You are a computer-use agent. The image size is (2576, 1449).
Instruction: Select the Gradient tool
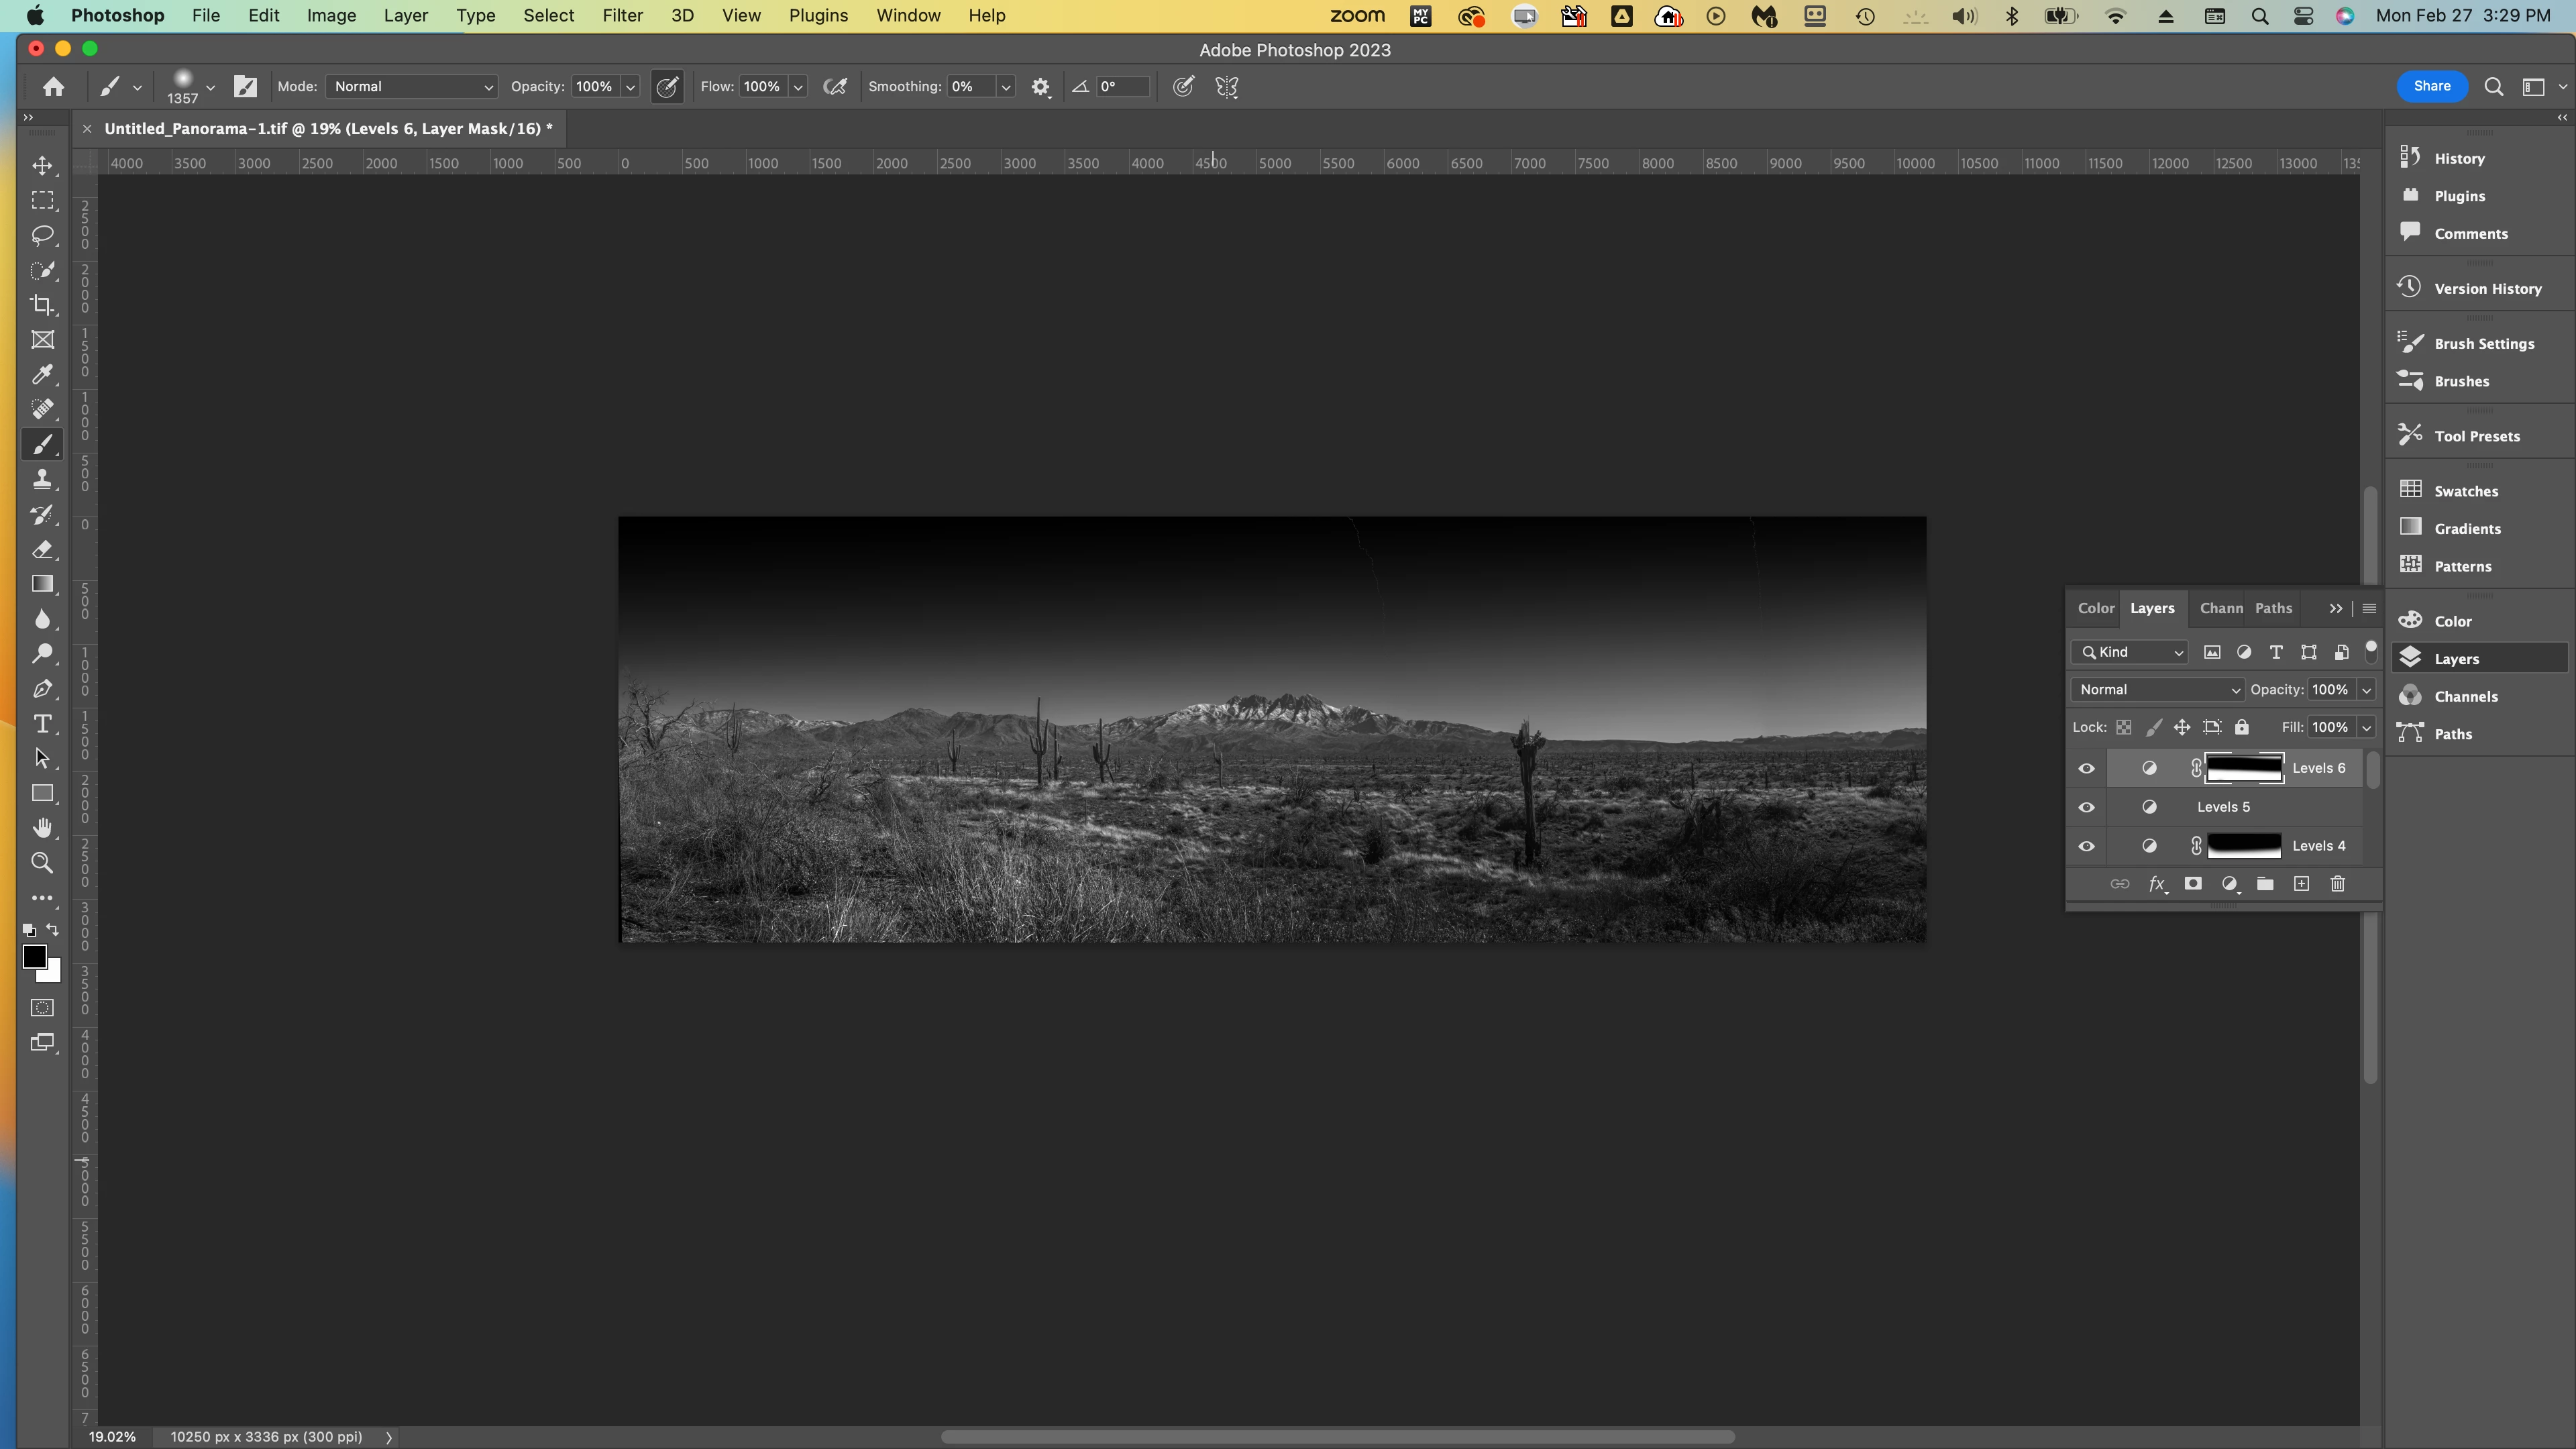pos(42,584)
